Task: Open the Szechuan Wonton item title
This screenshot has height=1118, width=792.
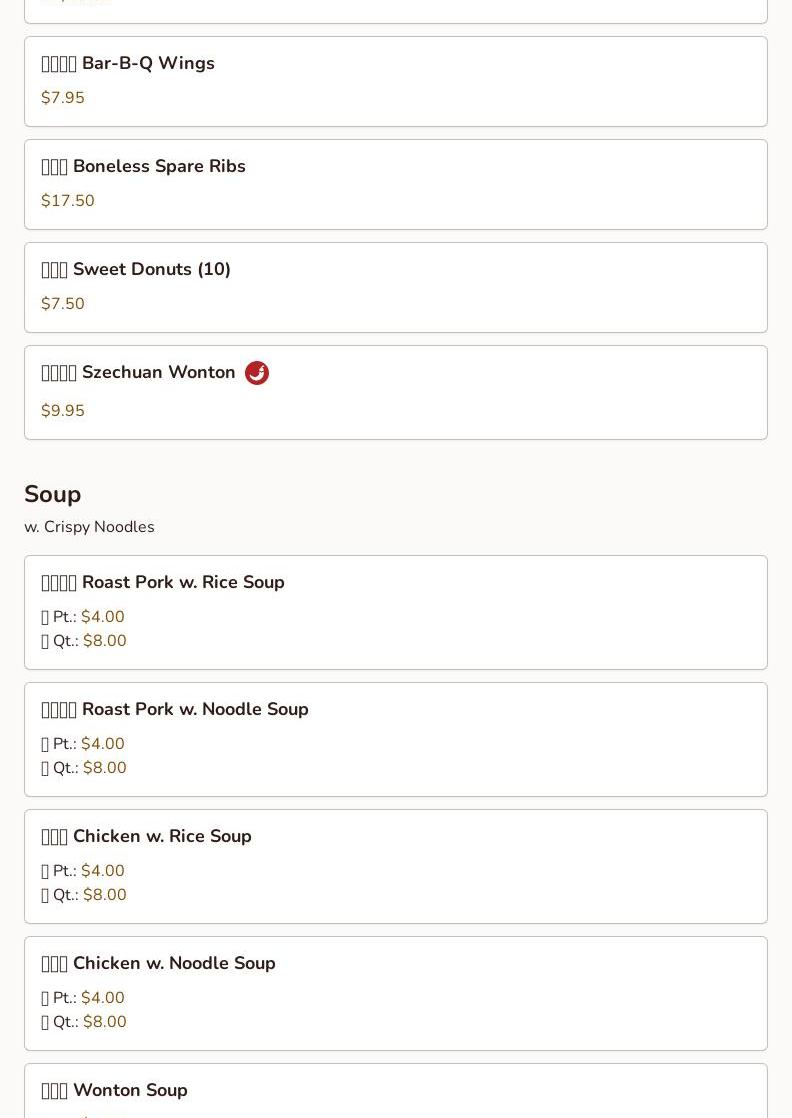Action: coord(139,373)
